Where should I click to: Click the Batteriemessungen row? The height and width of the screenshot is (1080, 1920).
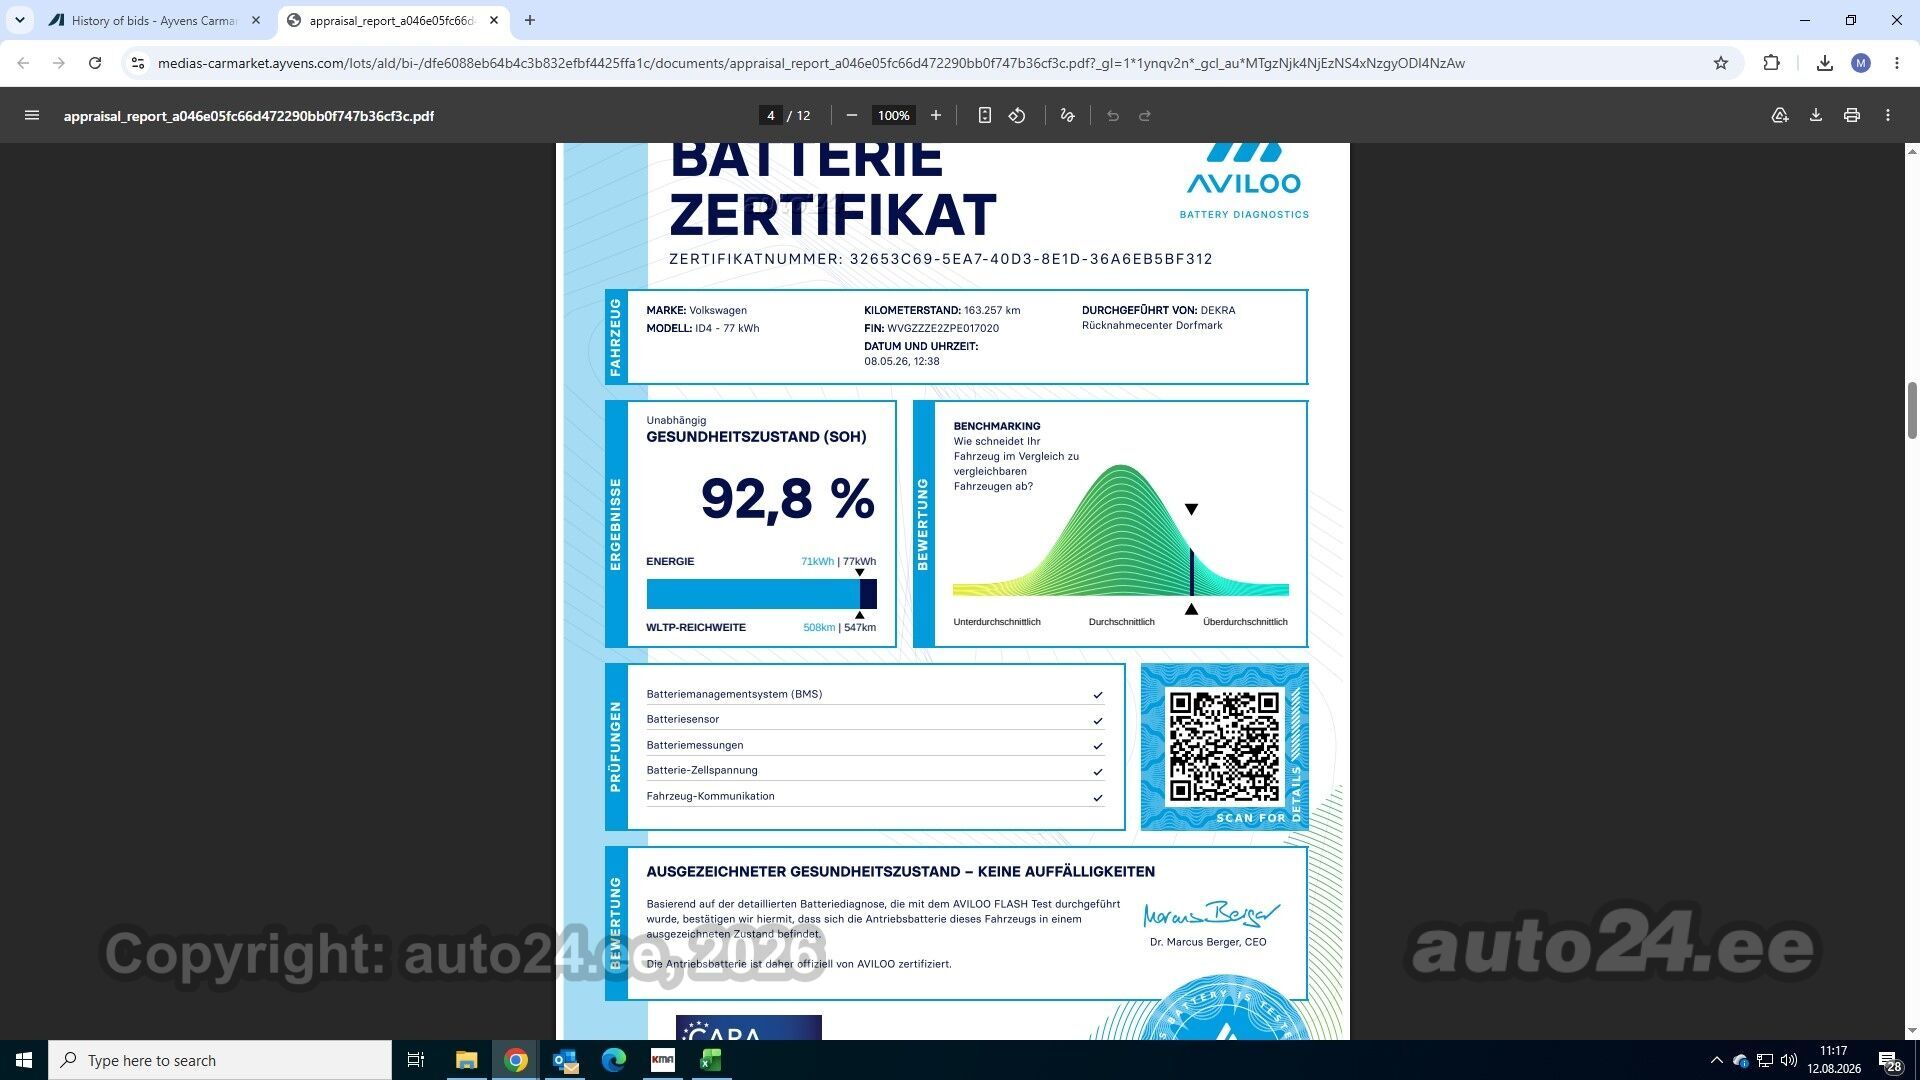875,745
